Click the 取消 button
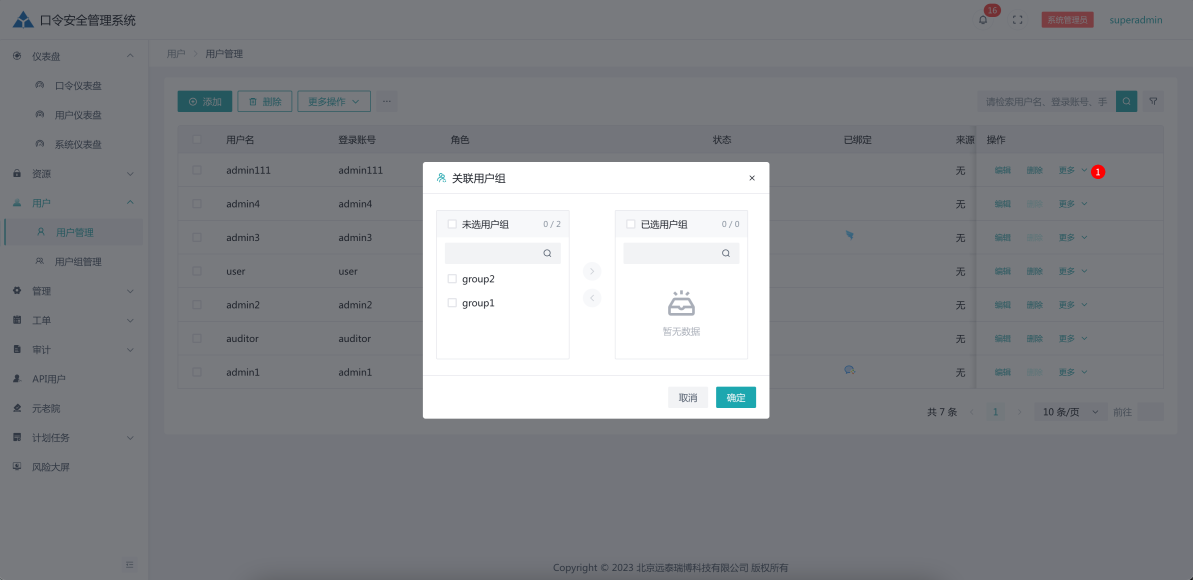 [688, 398]
